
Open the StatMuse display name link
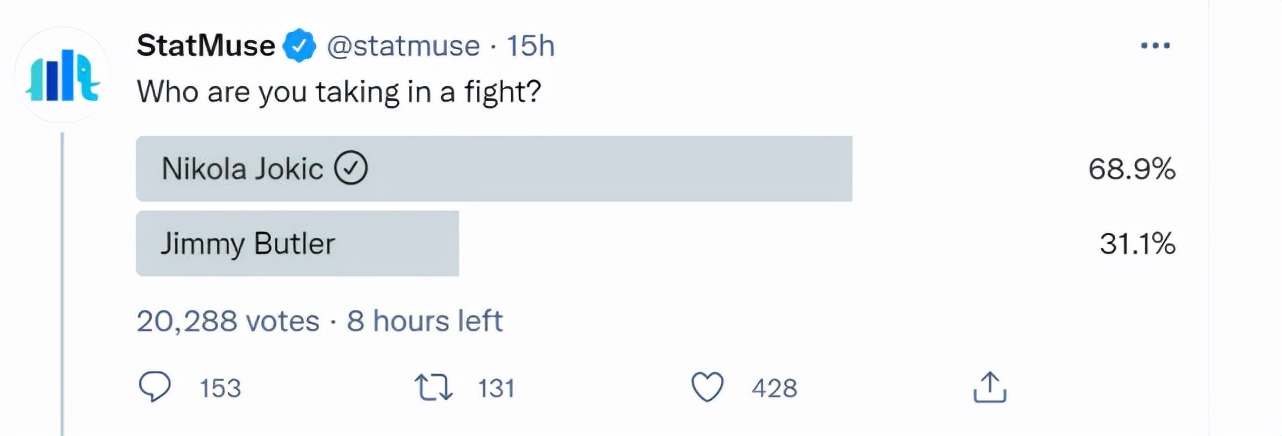(x=206, y=45)
